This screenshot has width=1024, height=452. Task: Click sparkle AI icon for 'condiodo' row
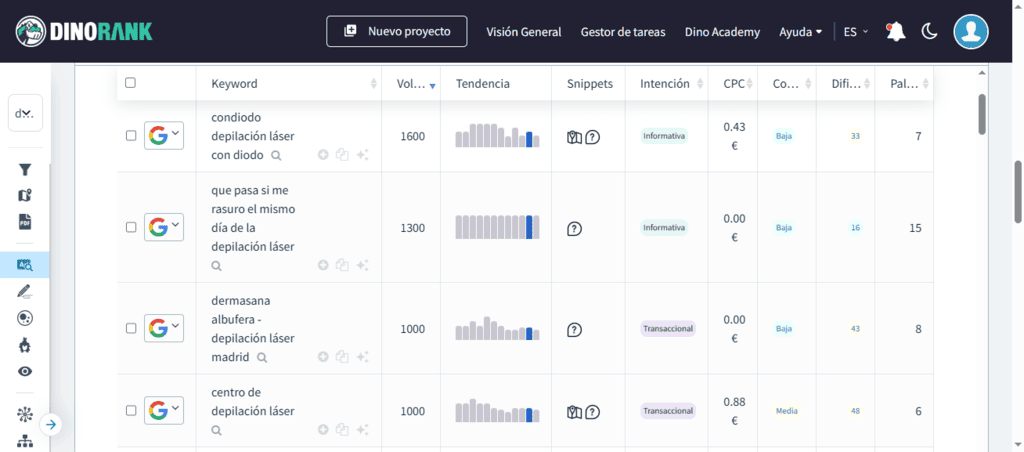tap(362, 155)
